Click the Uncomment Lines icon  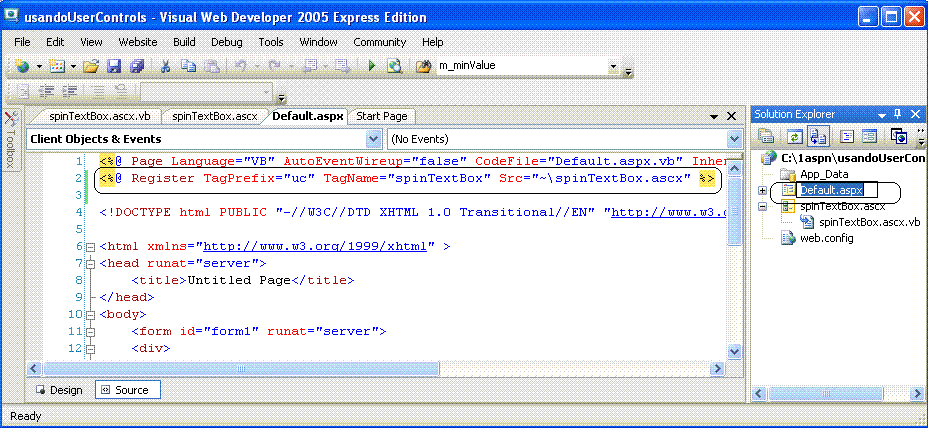pos(121,92)
